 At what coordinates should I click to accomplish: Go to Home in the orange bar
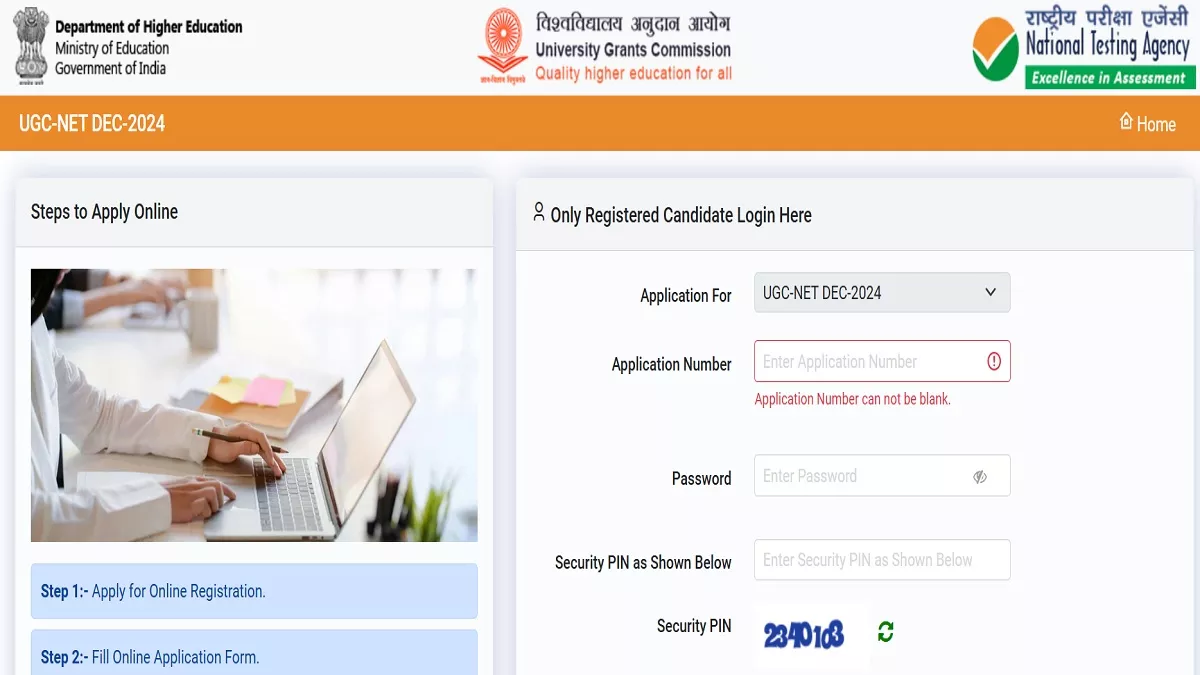1147,123
